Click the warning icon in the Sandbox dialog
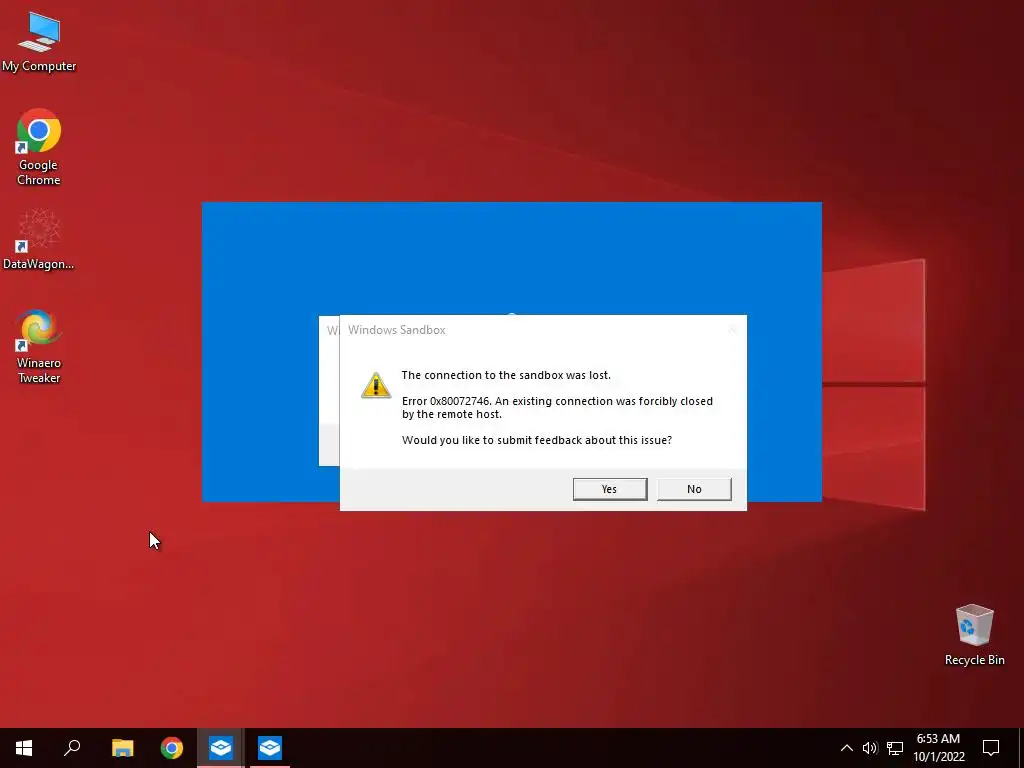 (x=376, y=385)
